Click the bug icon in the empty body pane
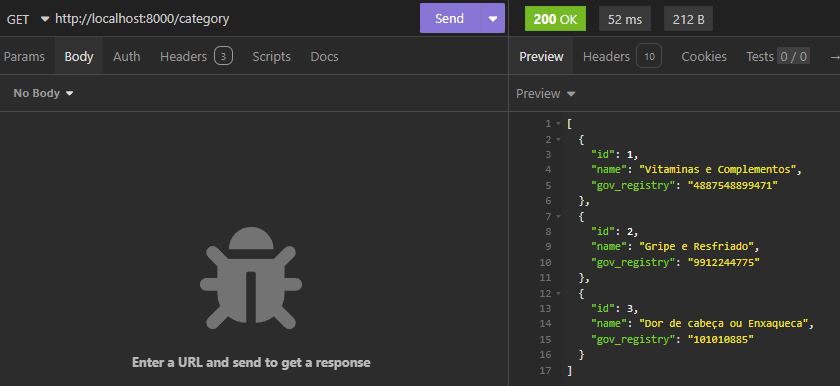Viewport: 840px width, 386px height. 251,278
